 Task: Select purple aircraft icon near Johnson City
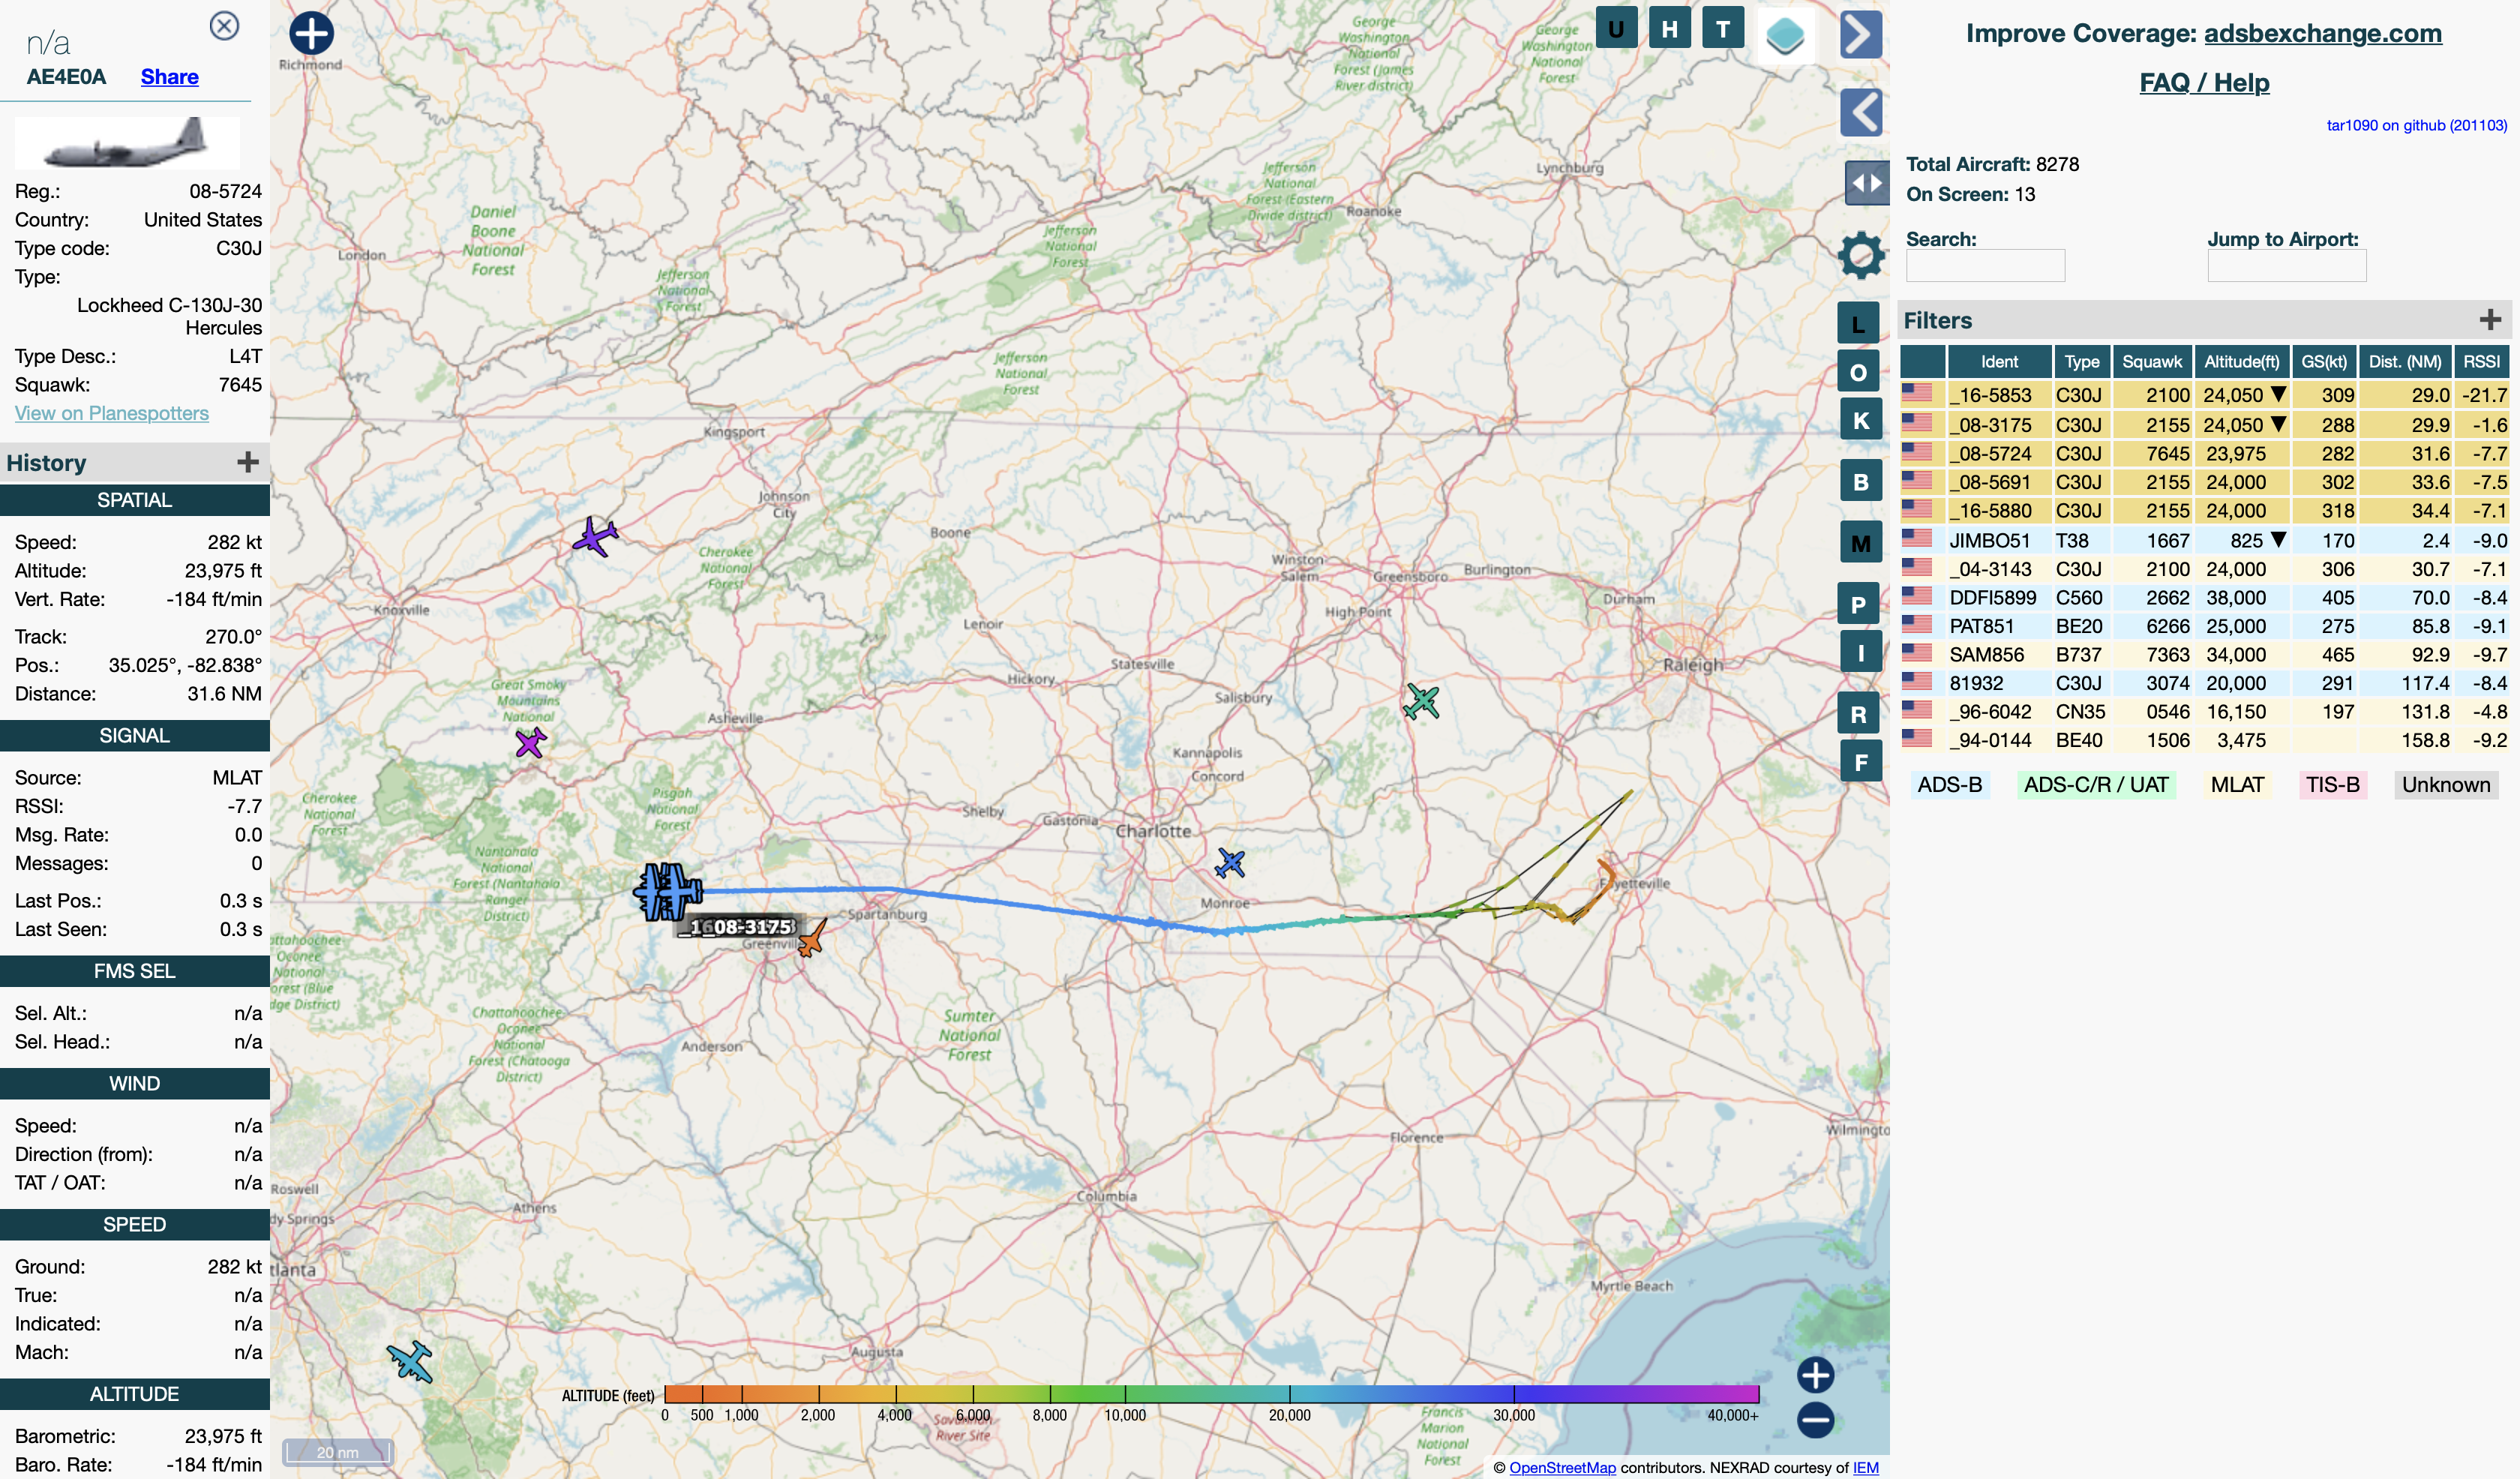(x=595, y=537)
